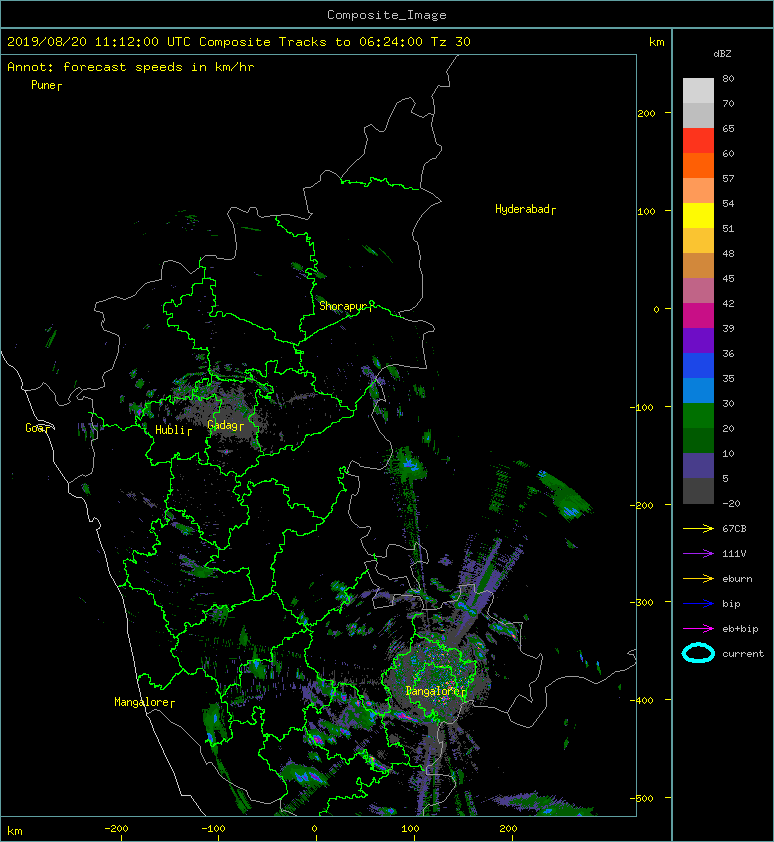
Task: Click the magenta 42 dBZ color swatch
Action: click(698, 316)
